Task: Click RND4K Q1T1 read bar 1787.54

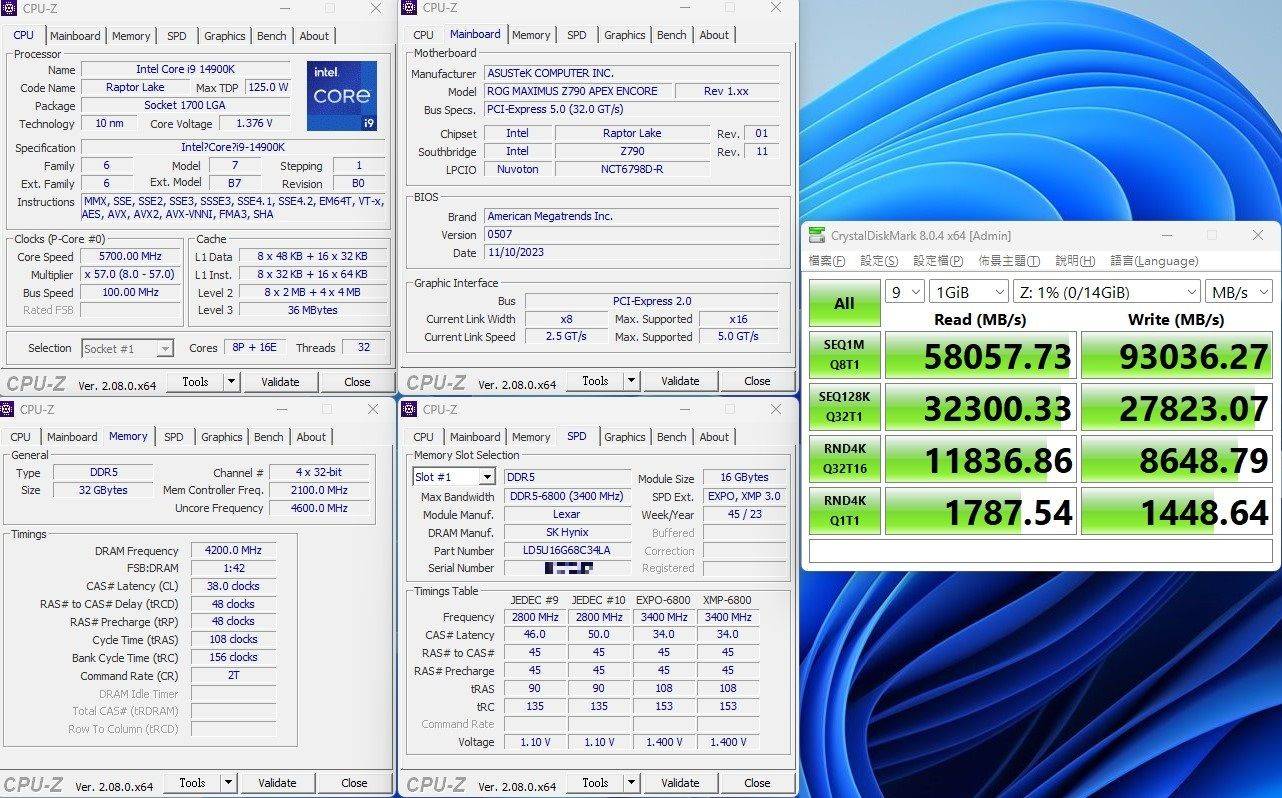Action: [x=981, y=512]
